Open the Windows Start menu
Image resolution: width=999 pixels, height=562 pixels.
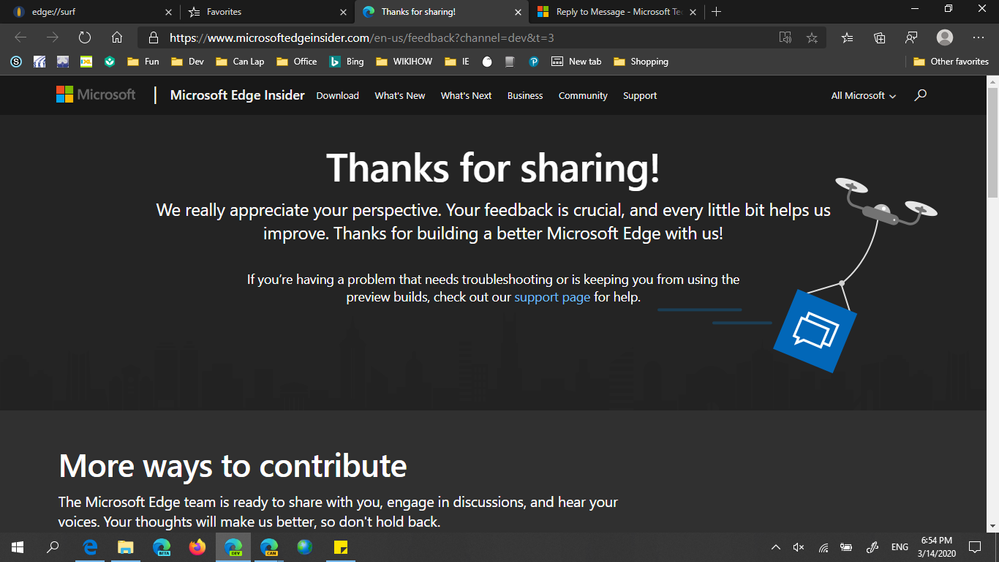17,547
